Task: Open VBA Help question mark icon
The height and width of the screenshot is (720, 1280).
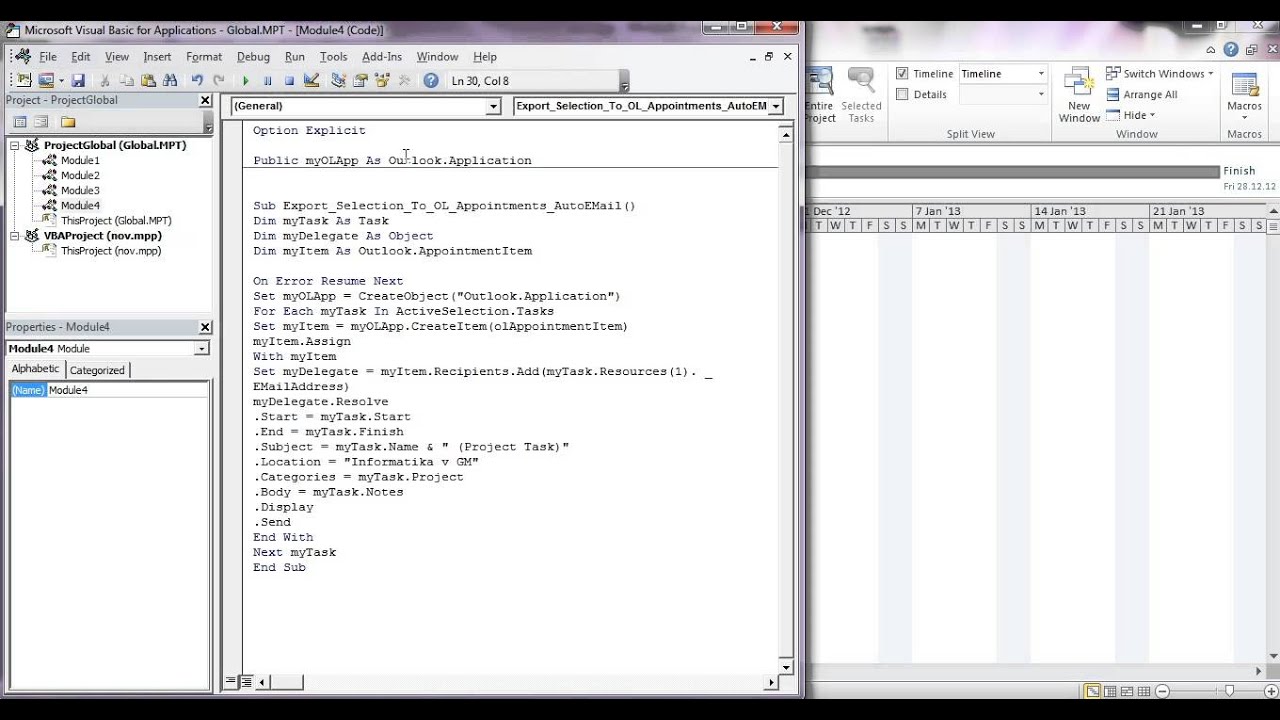Action: [431, 80]
